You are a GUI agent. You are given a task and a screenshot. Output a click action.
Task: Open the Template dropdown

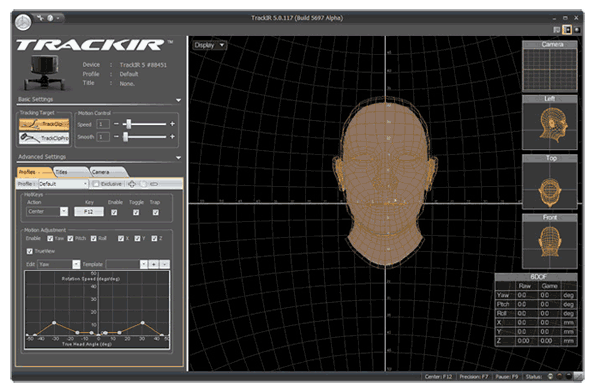tap(126, 264)
